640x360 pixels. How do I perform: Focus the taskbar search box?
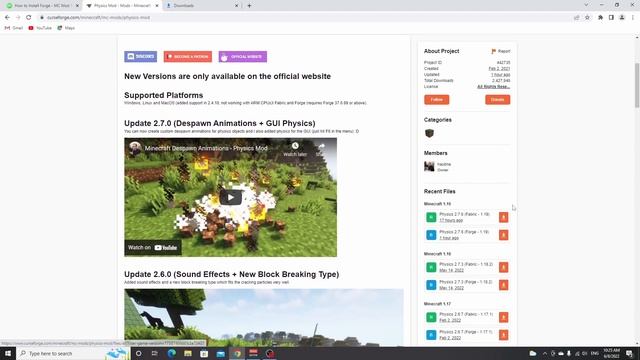click(x=73, y=353)
